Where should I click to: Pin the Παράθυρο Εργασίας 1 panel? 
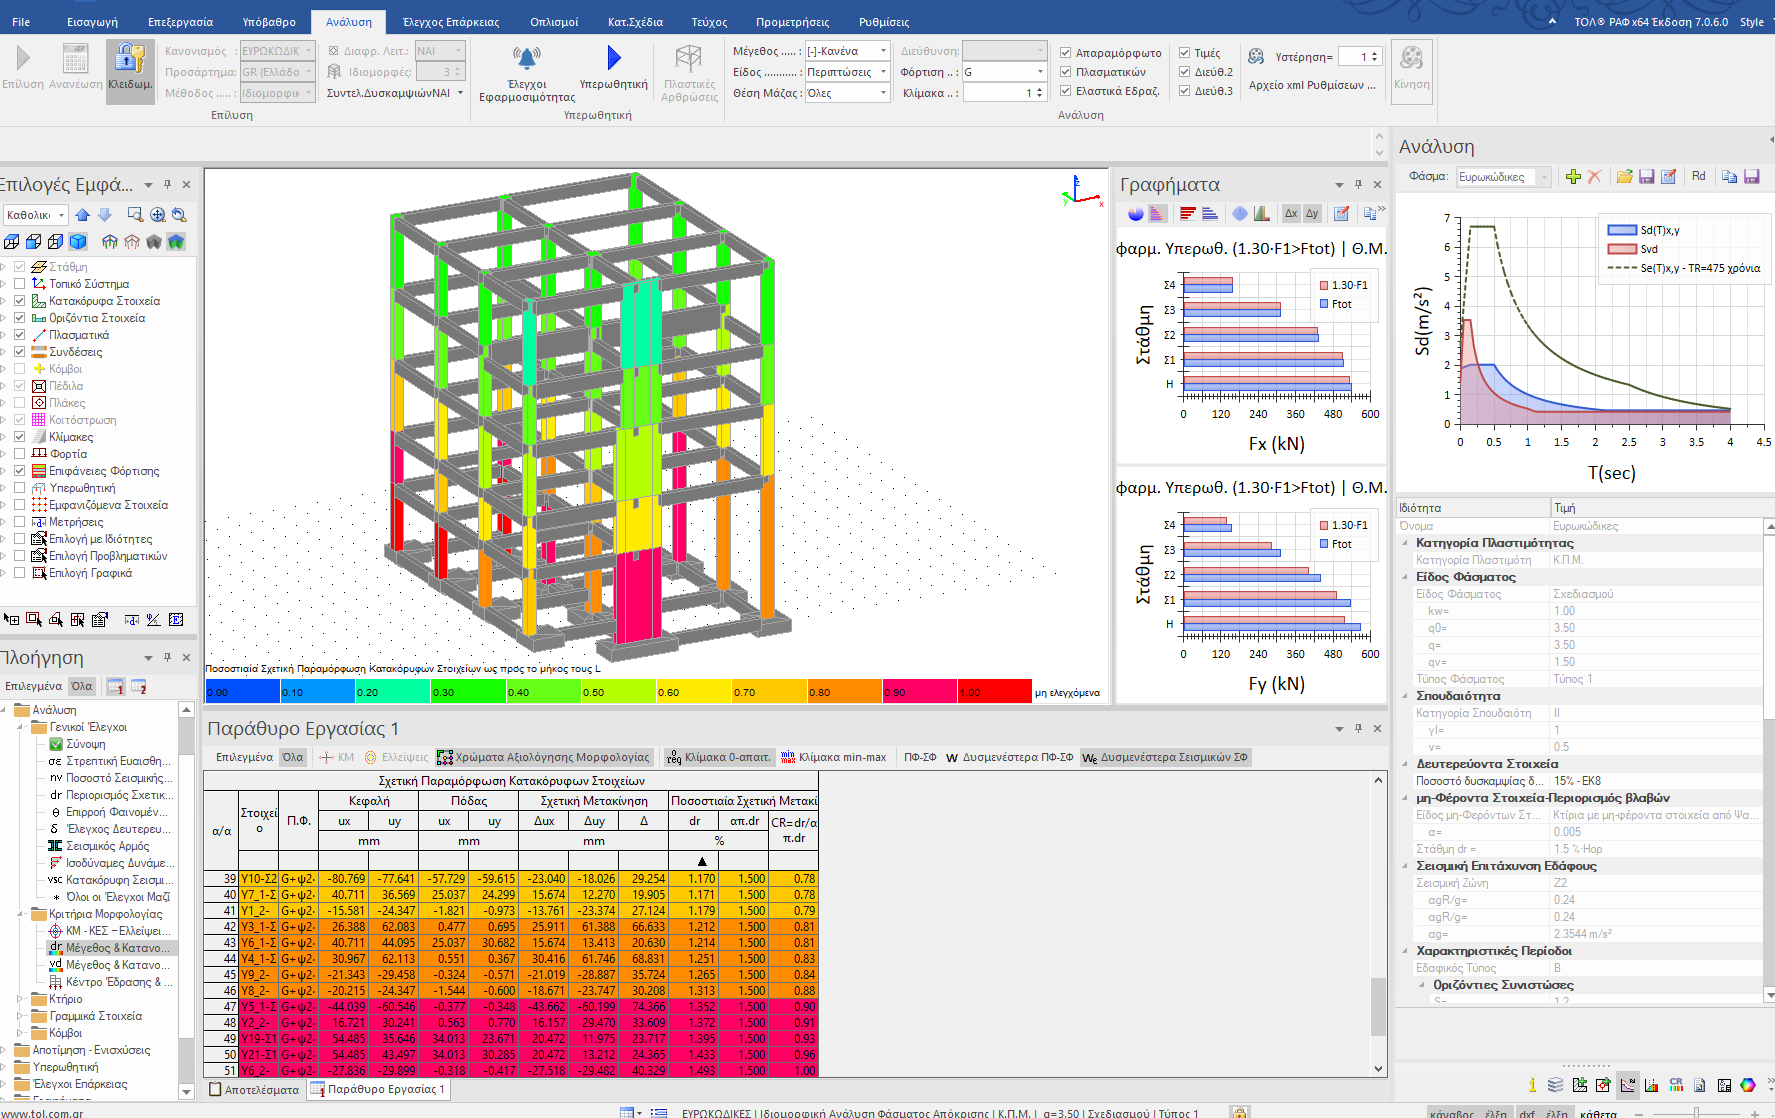click(x=1358, y=728)
